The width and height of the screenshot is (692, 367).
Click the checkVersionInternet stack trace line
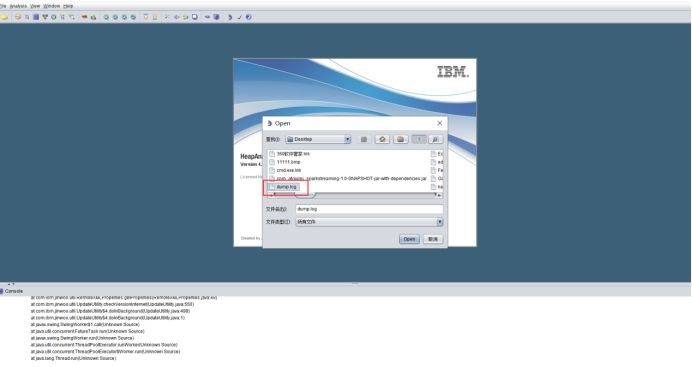(112, 304)
